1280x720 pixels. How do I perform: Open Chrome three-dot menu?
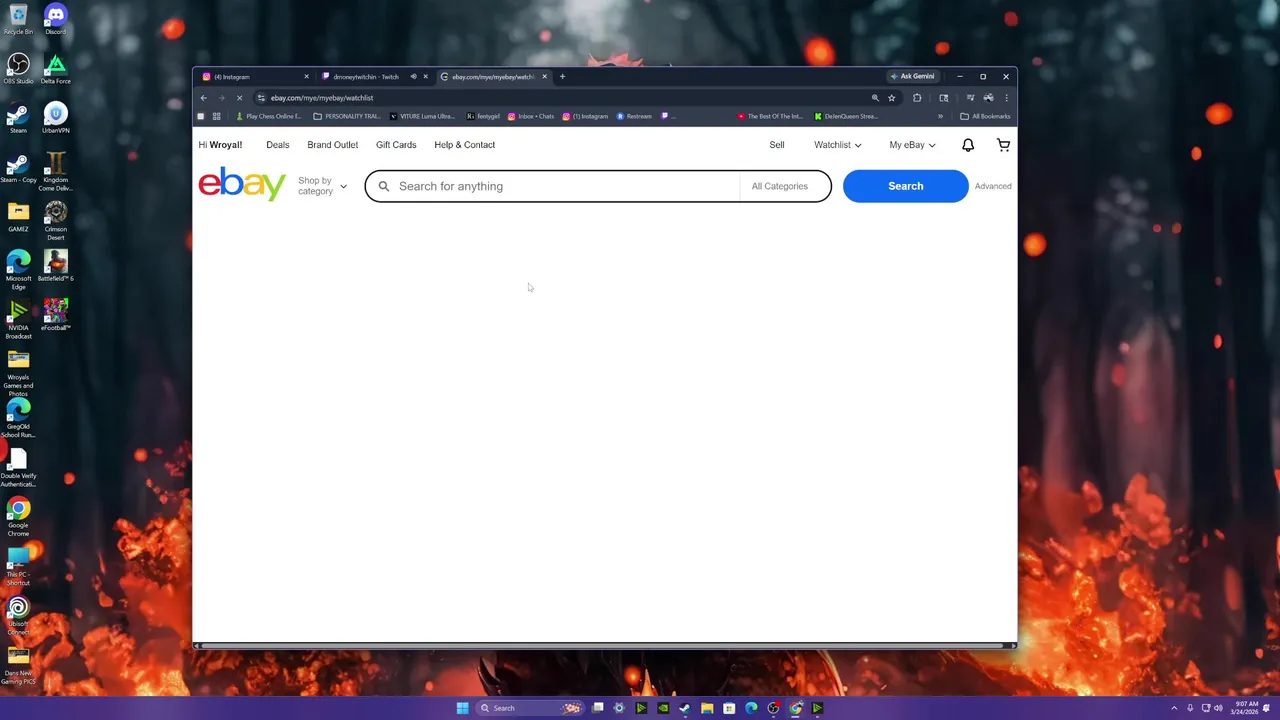1006,98
